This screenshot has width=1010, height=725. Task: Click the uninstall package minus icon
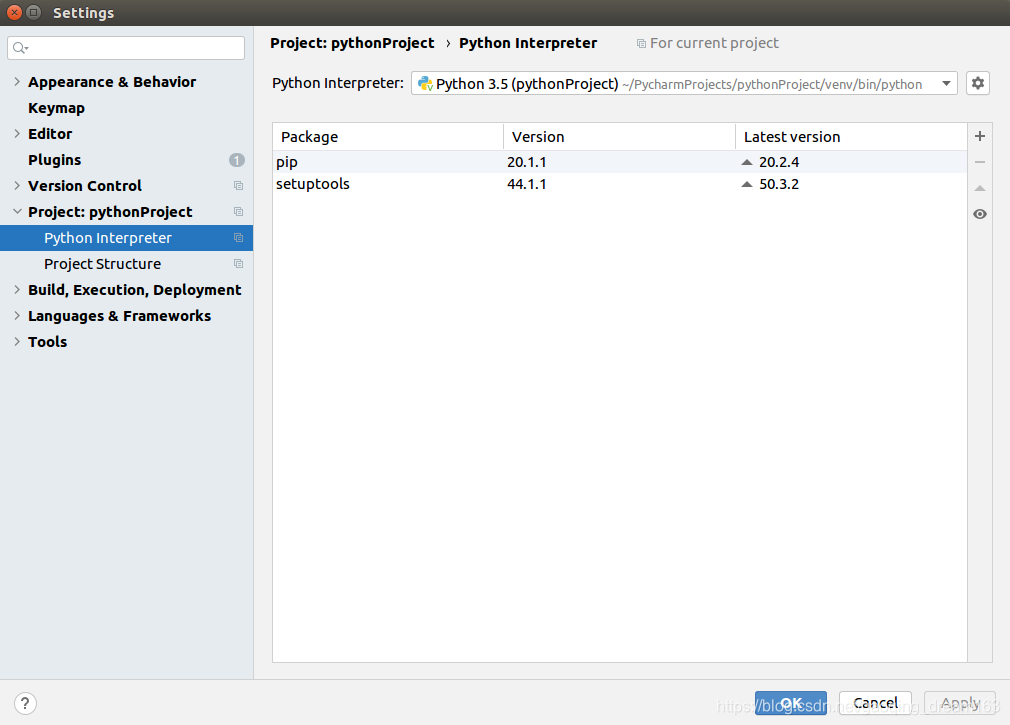click(x=980, y=162)
